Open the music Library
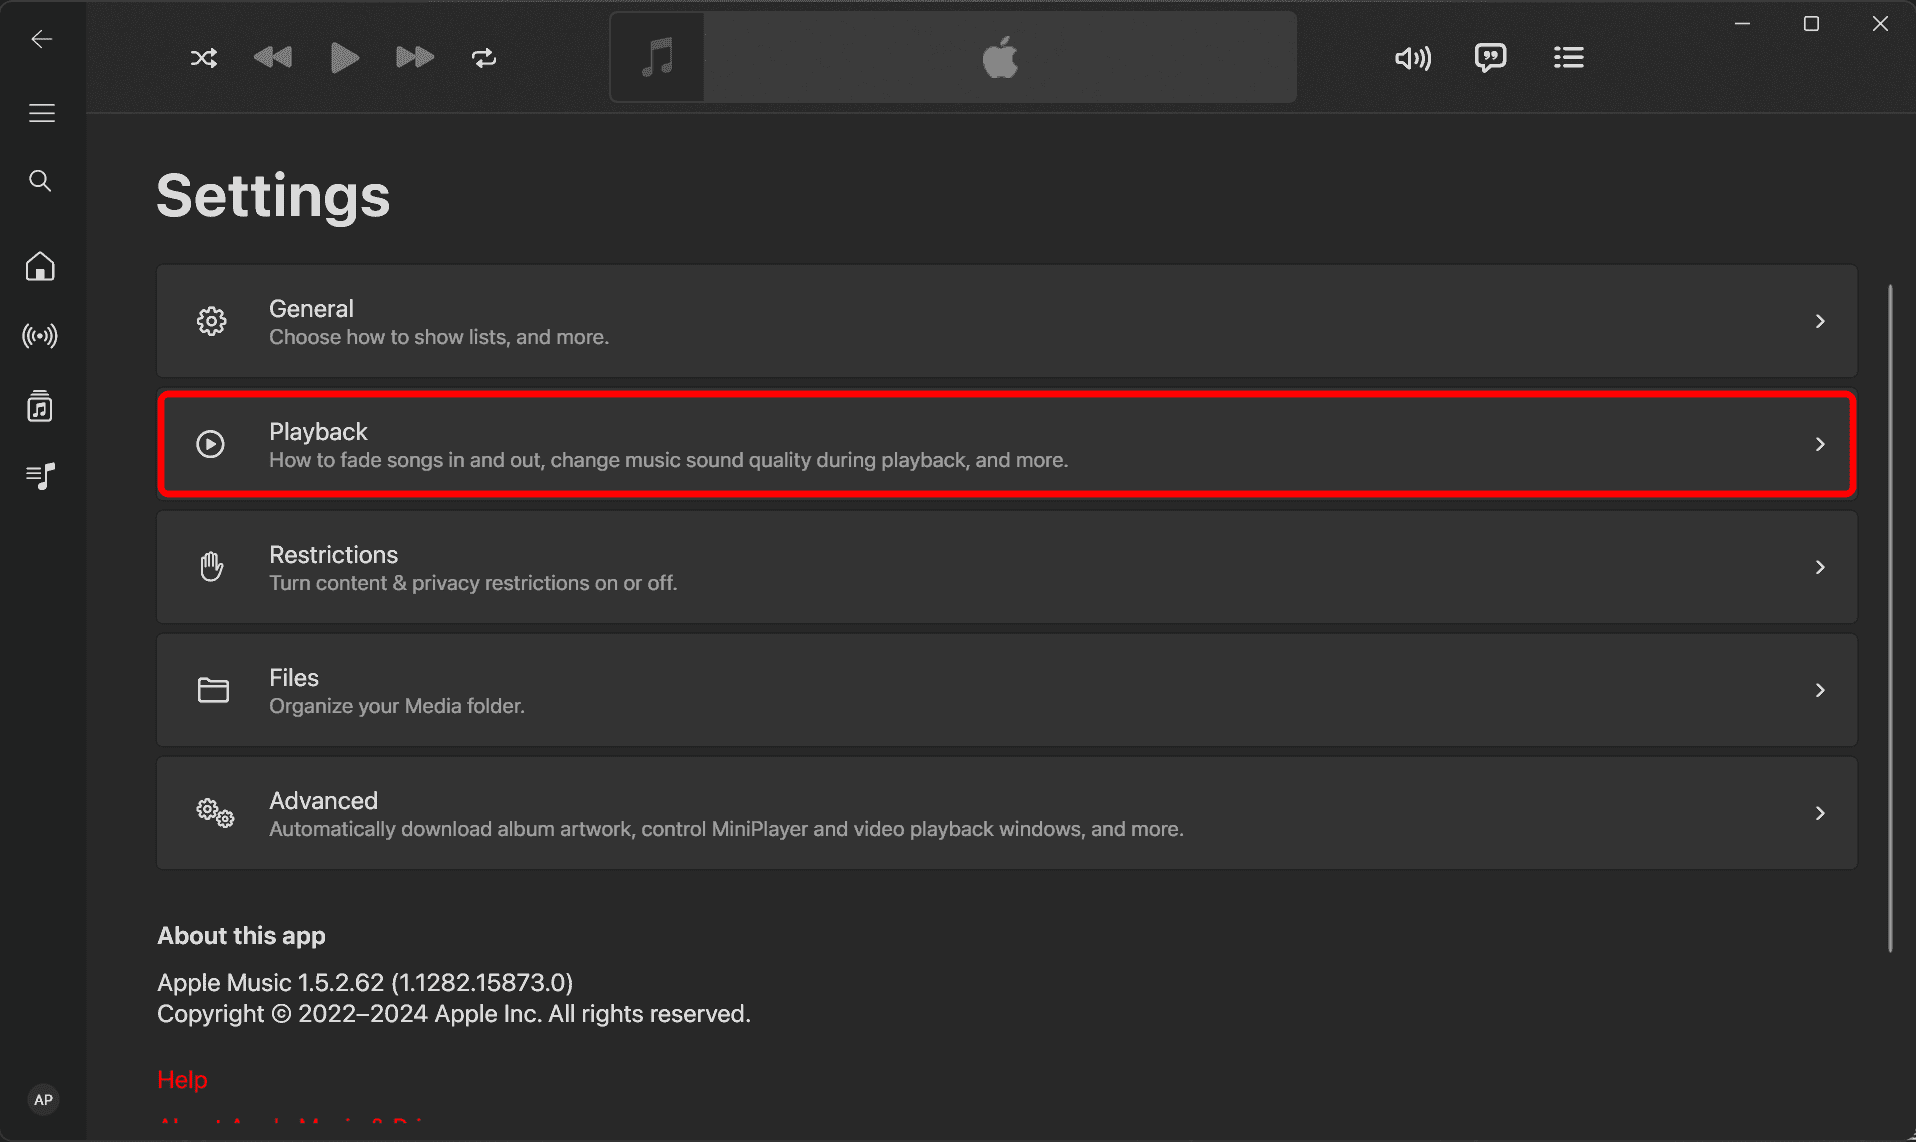This screenshot has height=1142, width=1916. coord(40,406)
